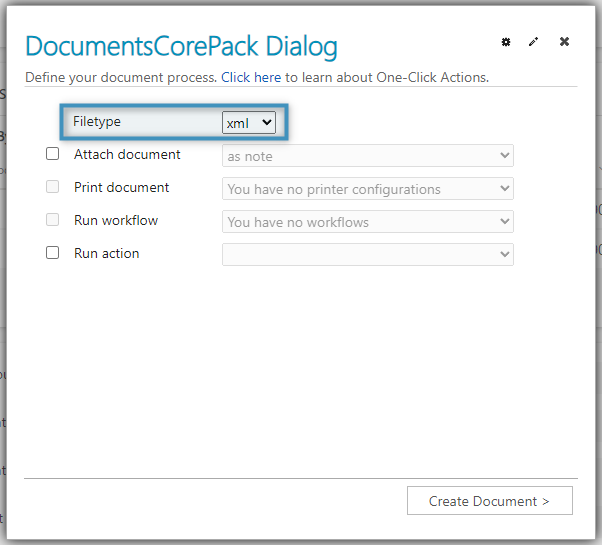Image resolution: width=602 pixels, height=545 pixels.
Task: Enable the Run action checkbox
Action: pyautogui.click(x=53, y=253)
